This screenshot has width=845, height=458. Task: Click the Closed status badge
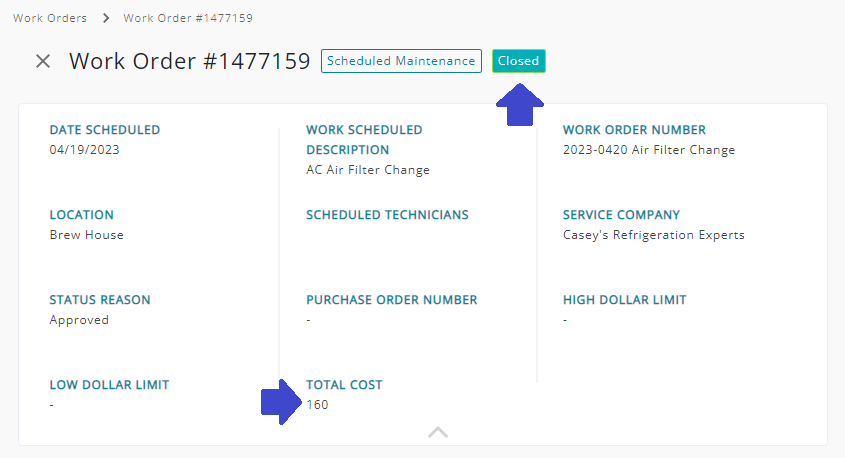pyautogui.click(x=518, y=61)
